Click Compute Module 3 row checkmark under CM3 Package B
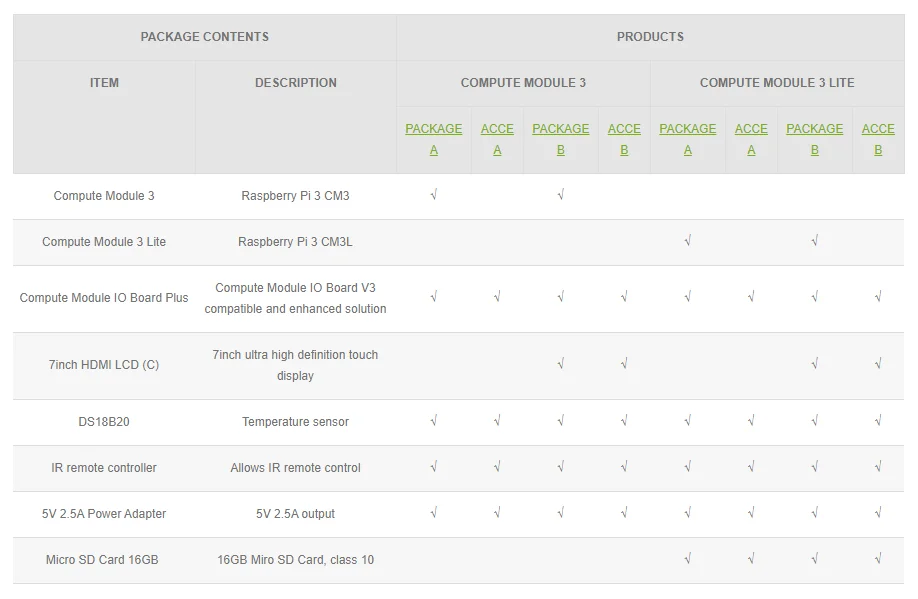 tap(560, 195)
